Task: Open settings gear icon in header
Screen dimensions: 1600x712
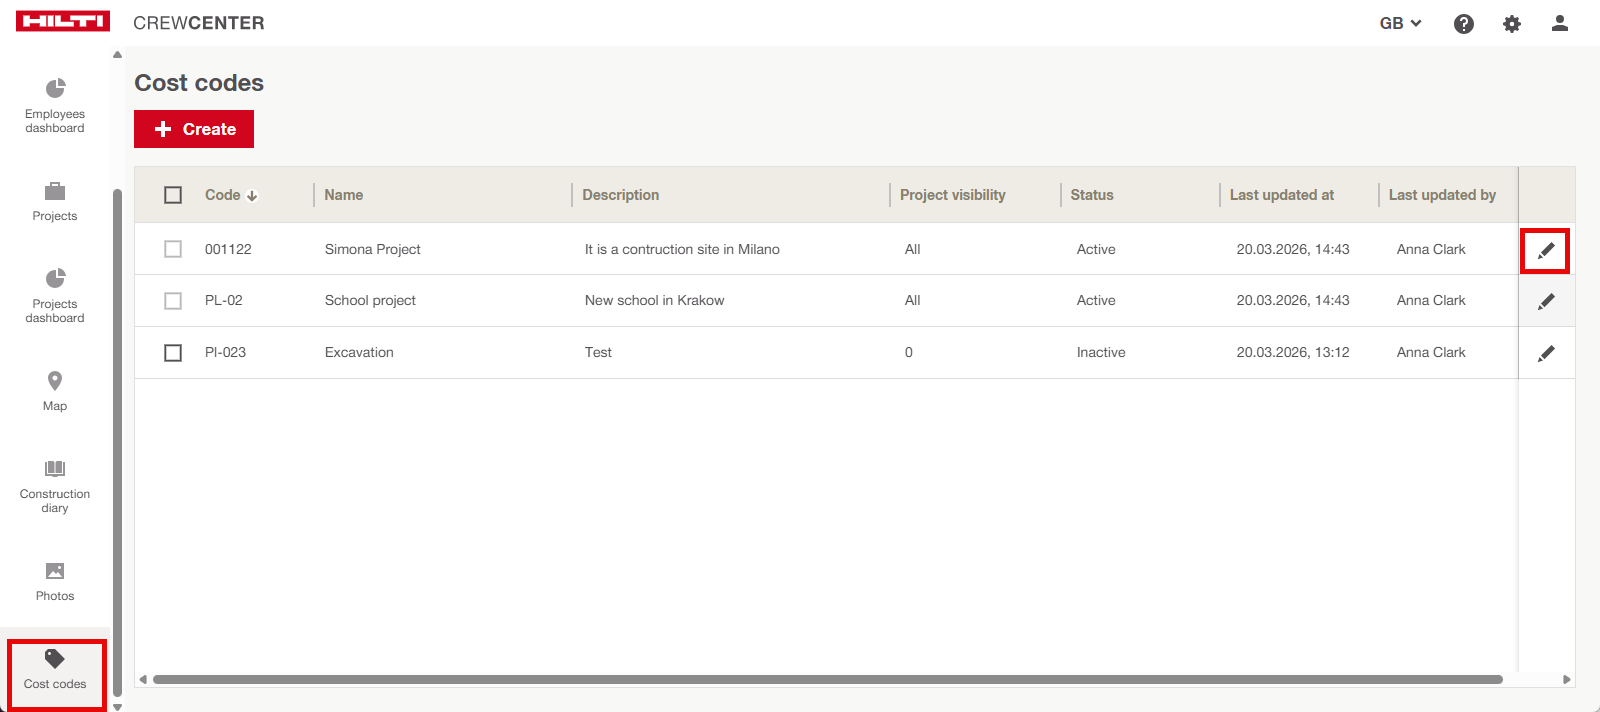Action: pos(1511,24)
